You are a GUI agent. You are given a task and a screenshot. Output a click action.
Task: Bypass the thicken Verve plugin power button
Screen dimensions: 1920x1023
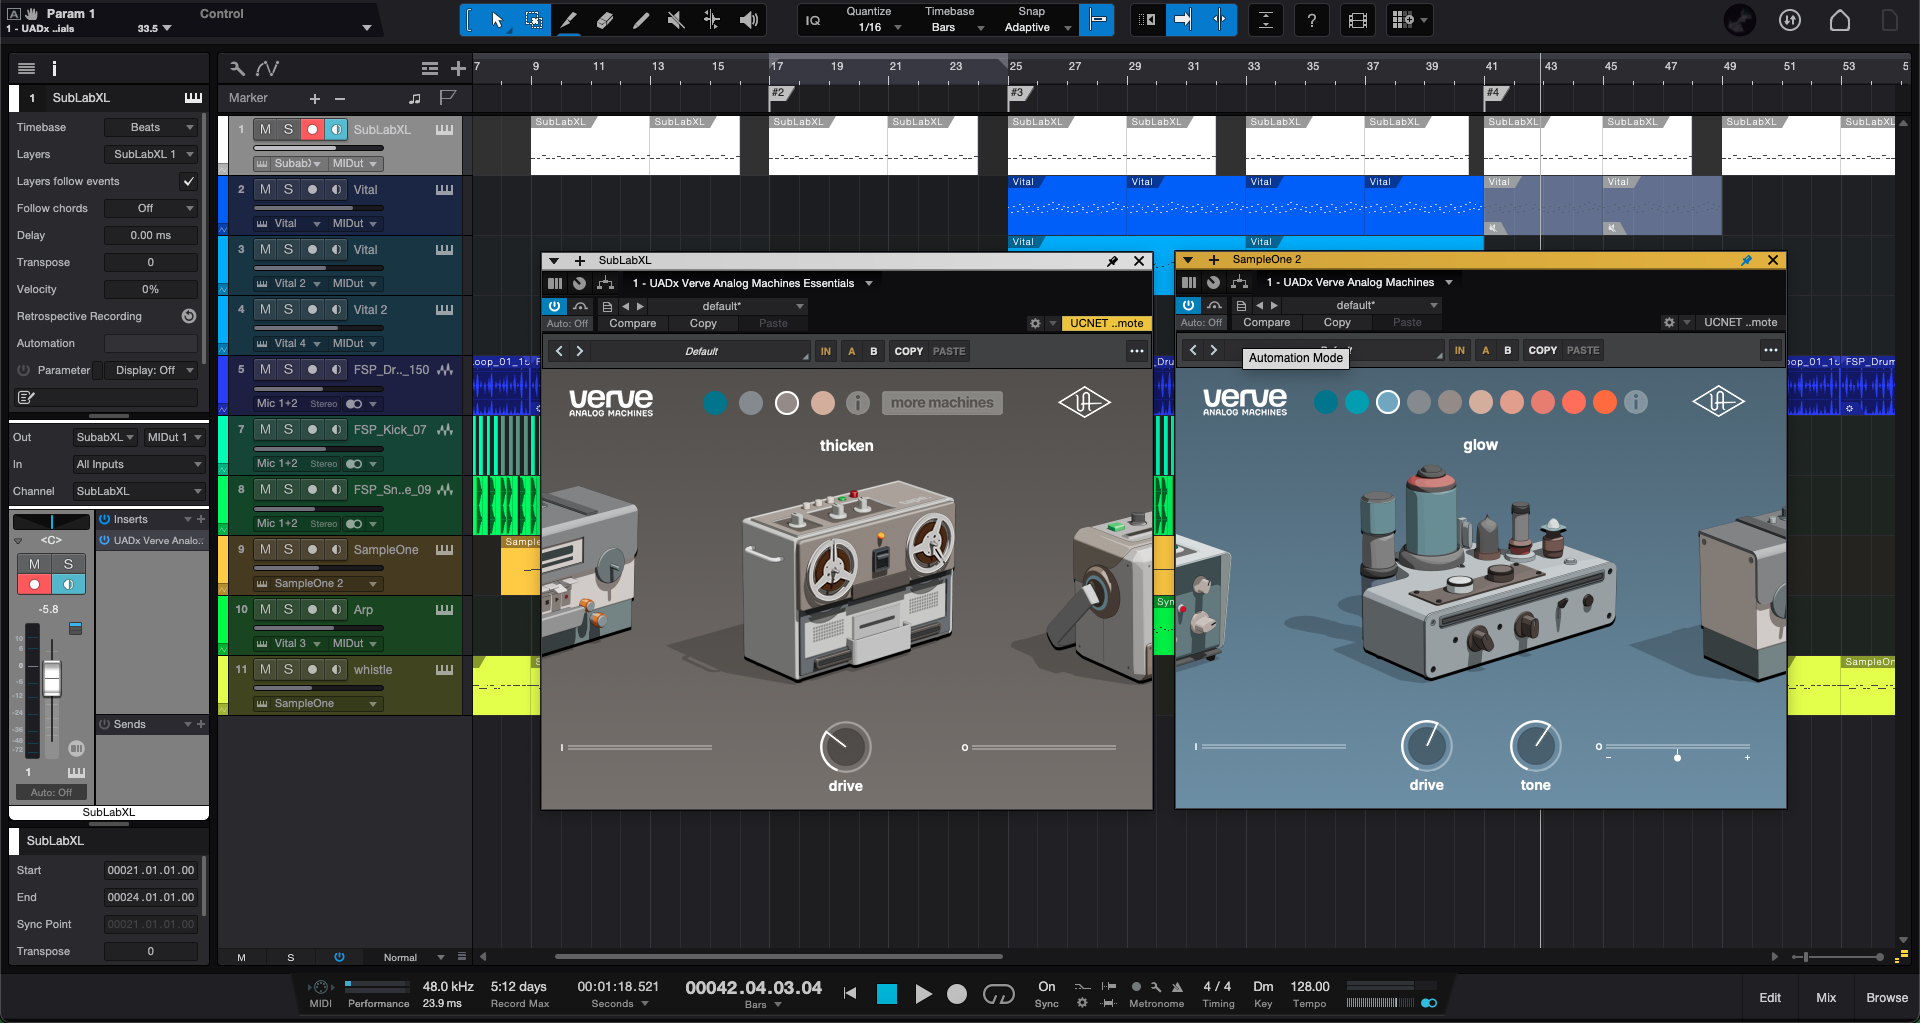click(x=554, y=306)
